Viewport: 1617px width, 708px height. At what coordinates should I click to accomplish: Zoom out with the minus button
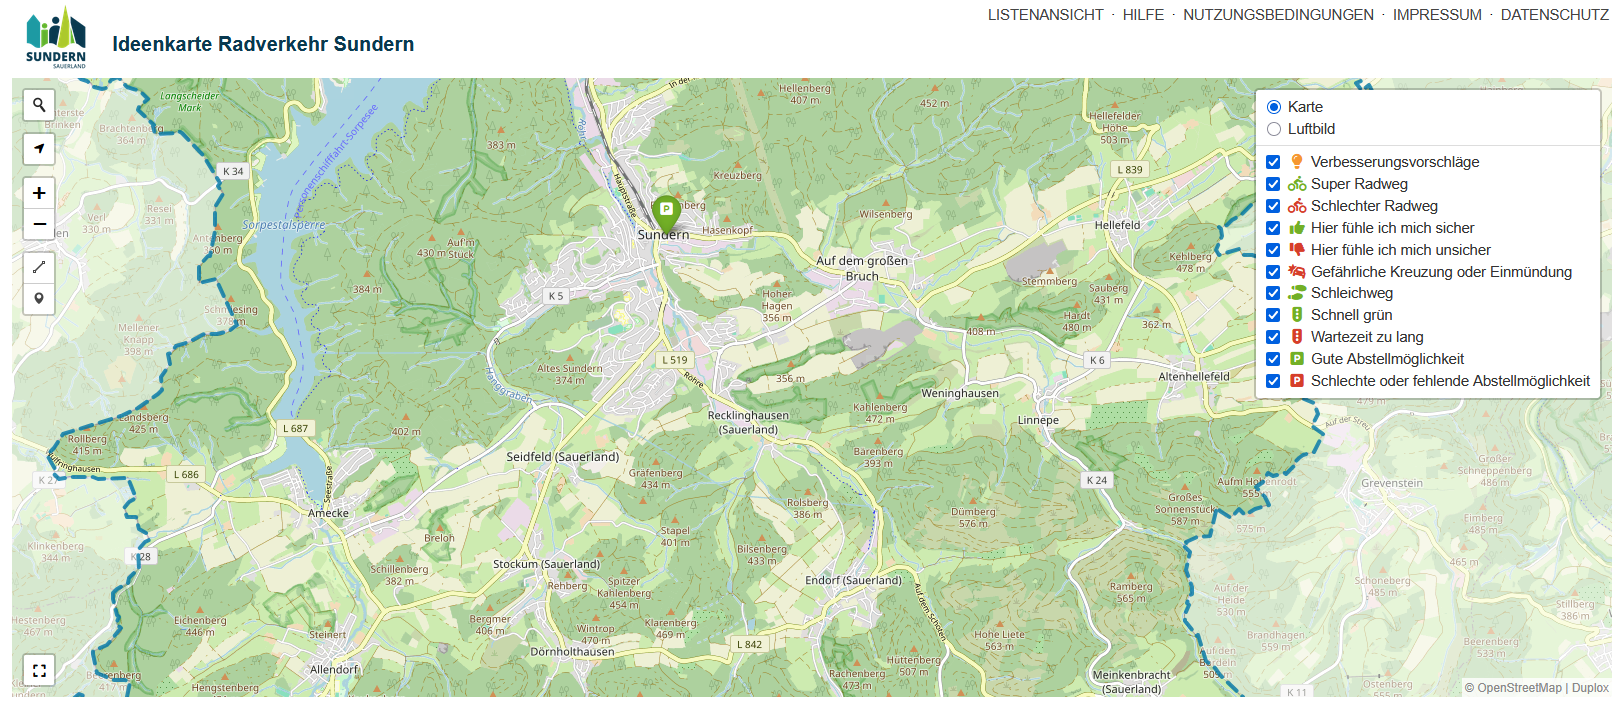pos(39,224)
